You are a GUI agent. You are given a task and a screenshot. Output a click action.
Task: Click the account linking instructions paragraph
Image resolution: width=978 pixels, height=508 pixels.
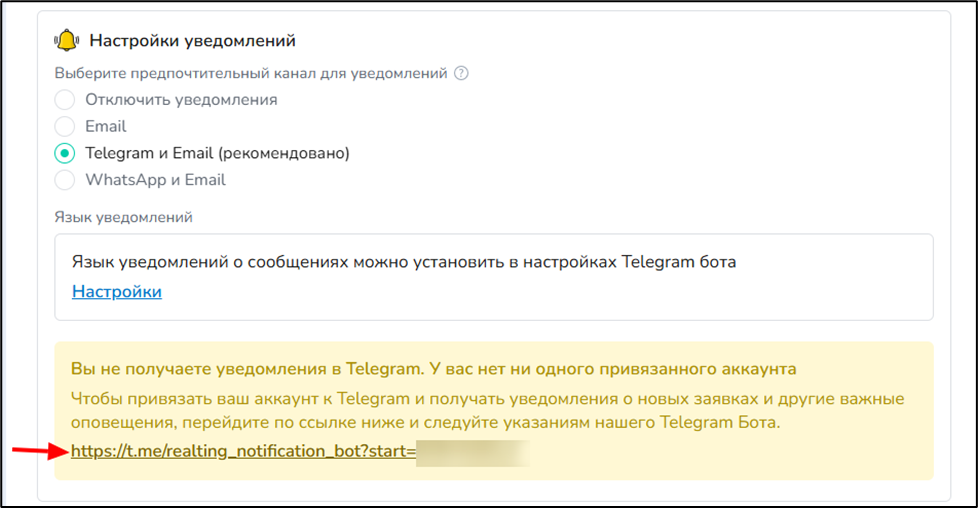click(x=487, y=411)
